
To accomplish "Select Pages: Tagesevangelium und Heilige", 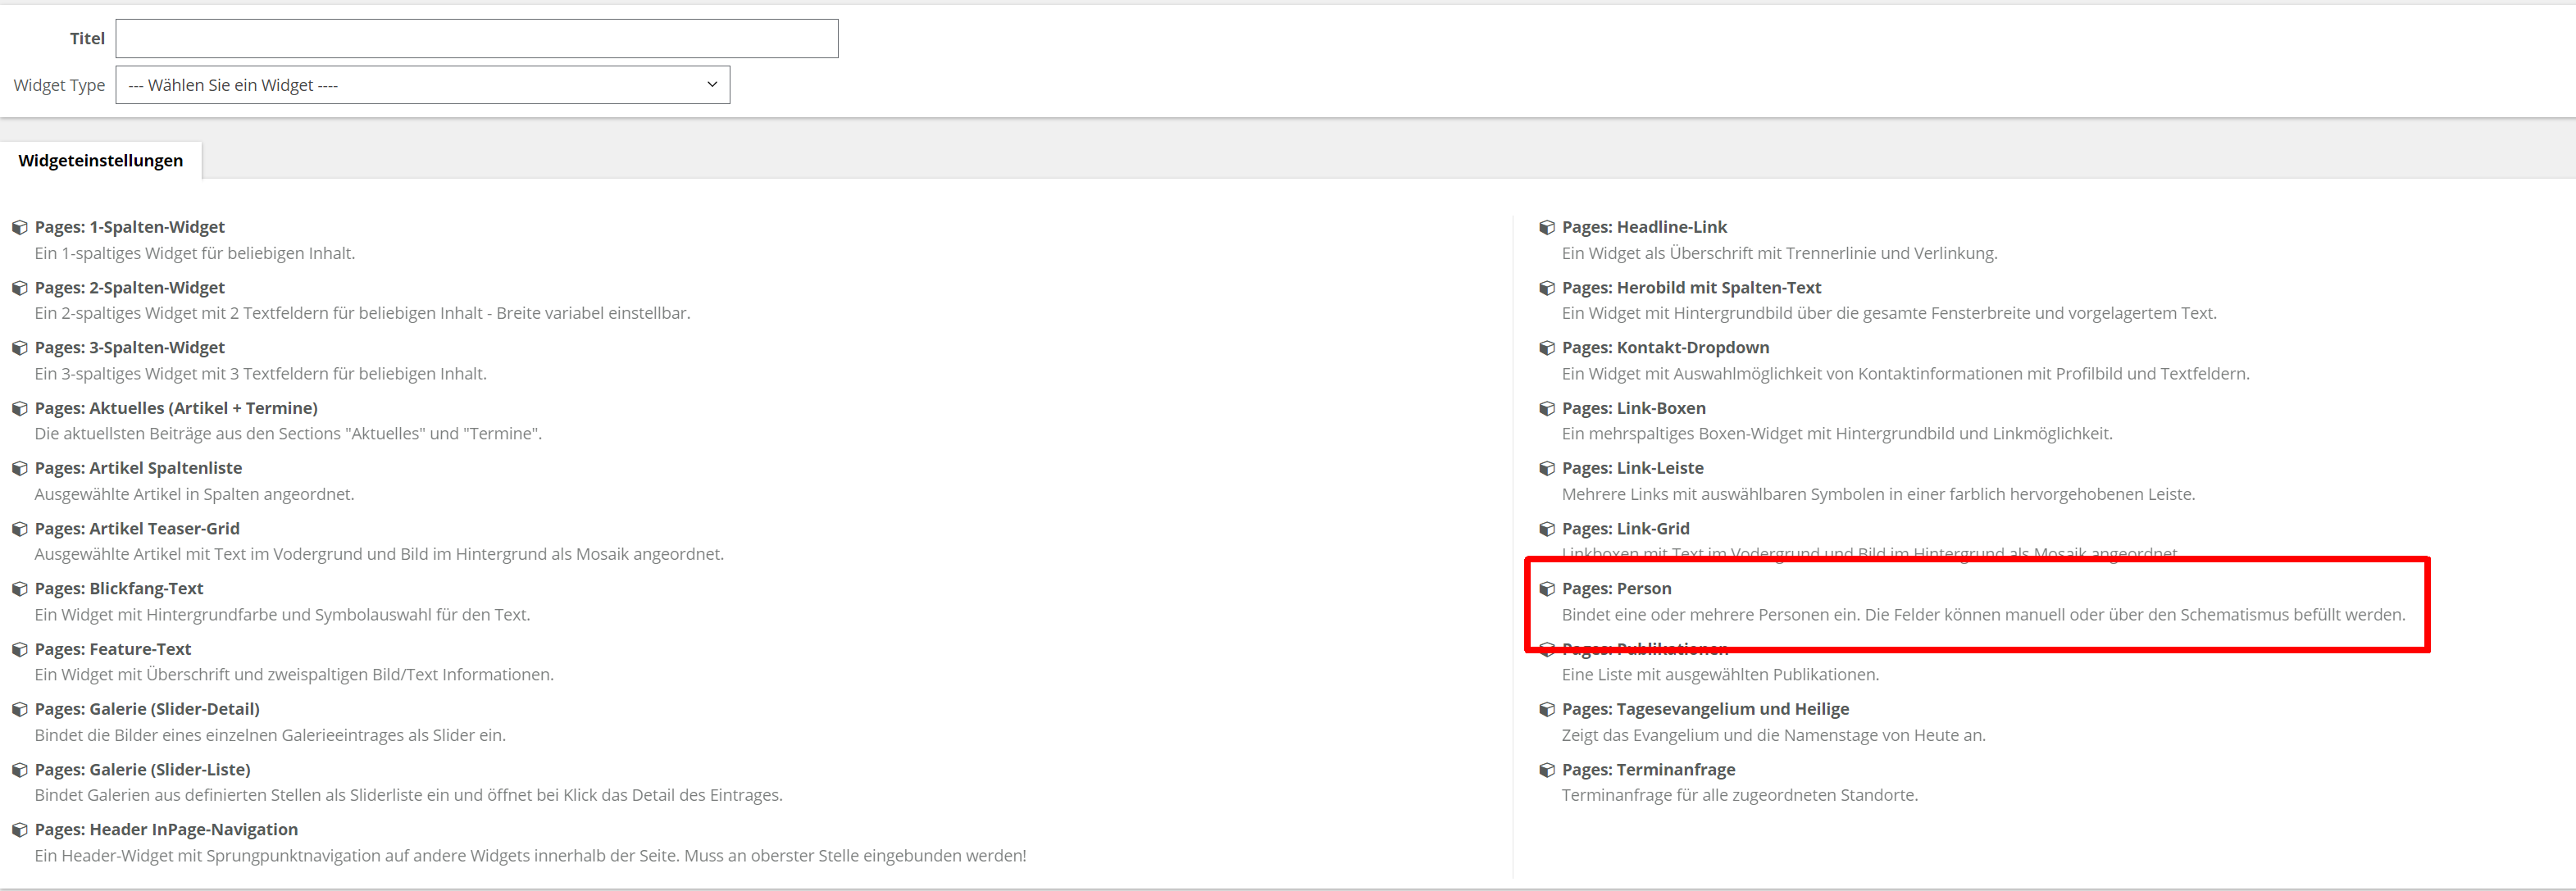I will pyautogui.click(x=1704, y=709).
